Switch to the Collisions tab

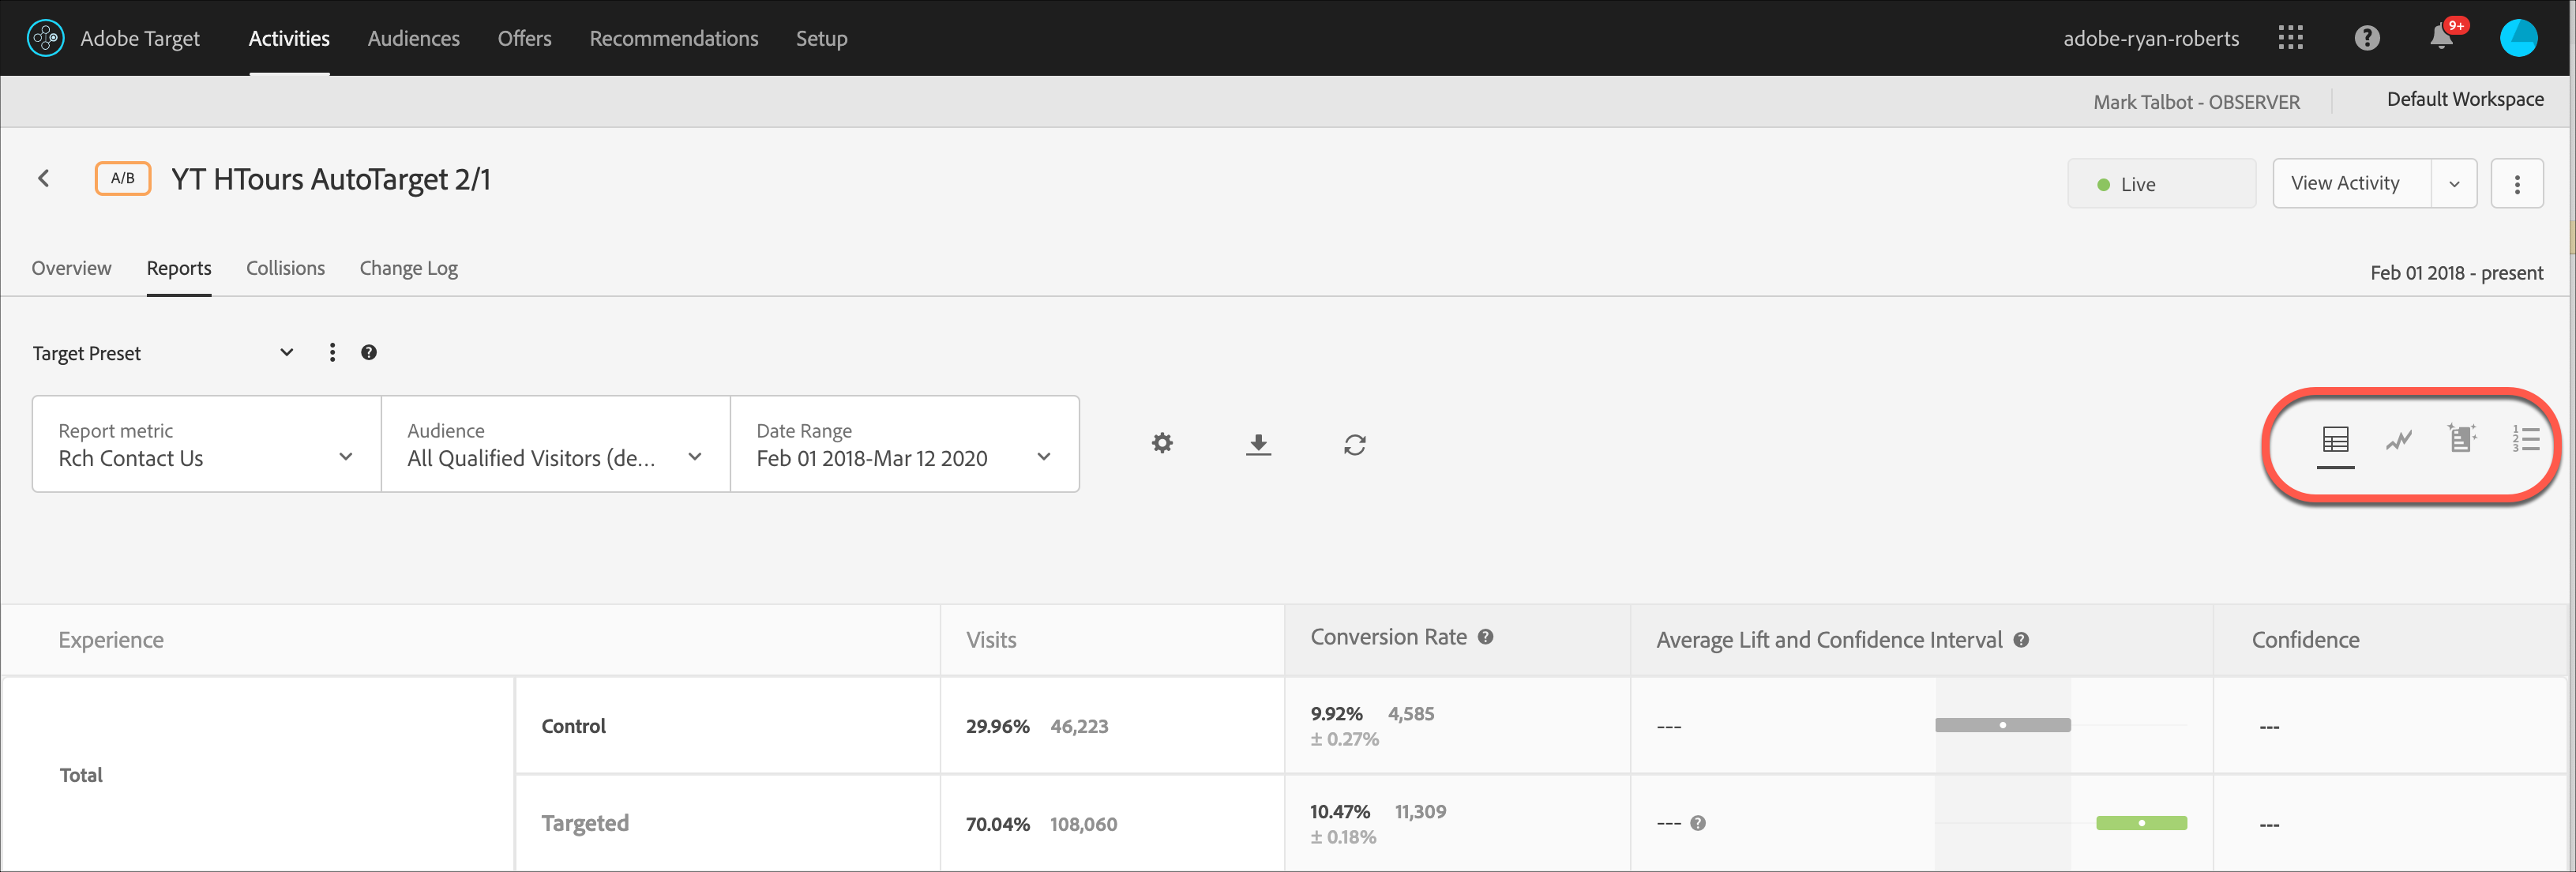(285, 268)
